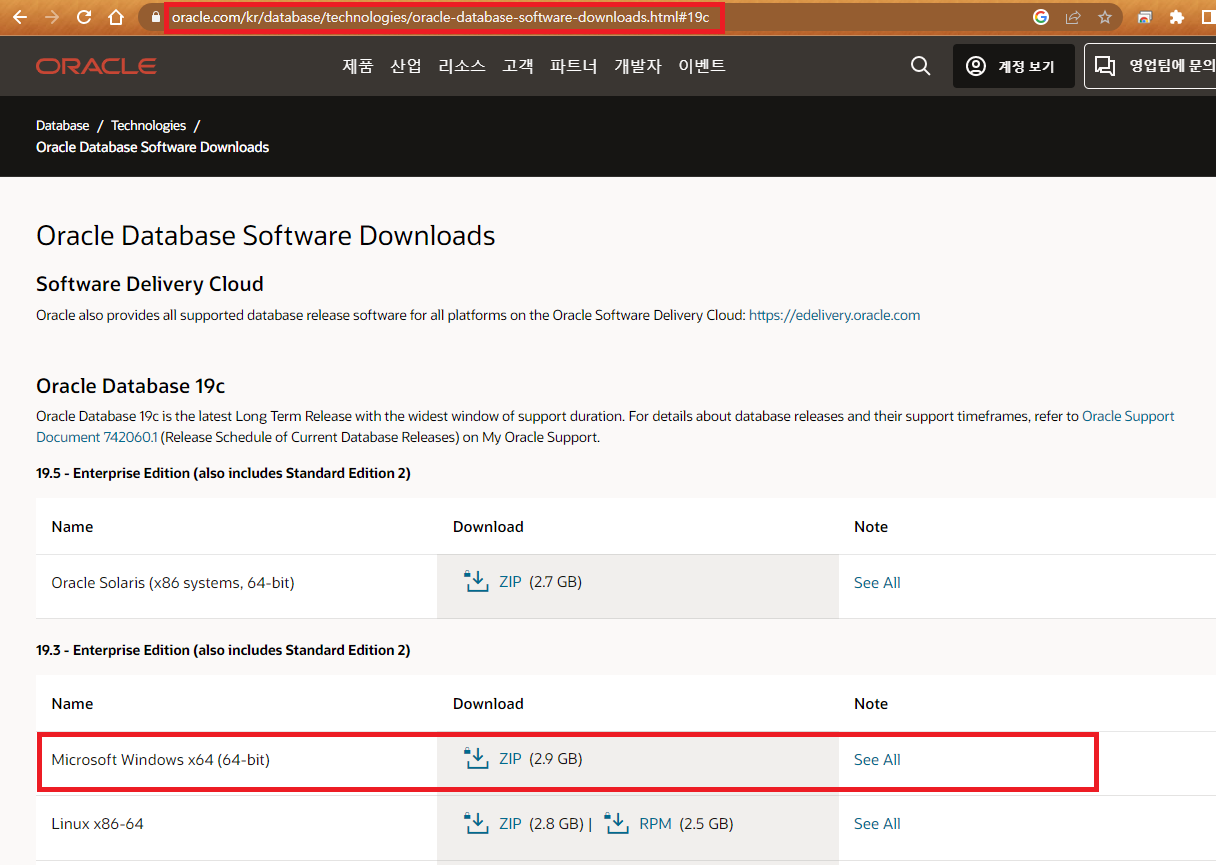1216x865 pixels.
Task: Open the 이벤트 menu
Action: coord(702,66)
